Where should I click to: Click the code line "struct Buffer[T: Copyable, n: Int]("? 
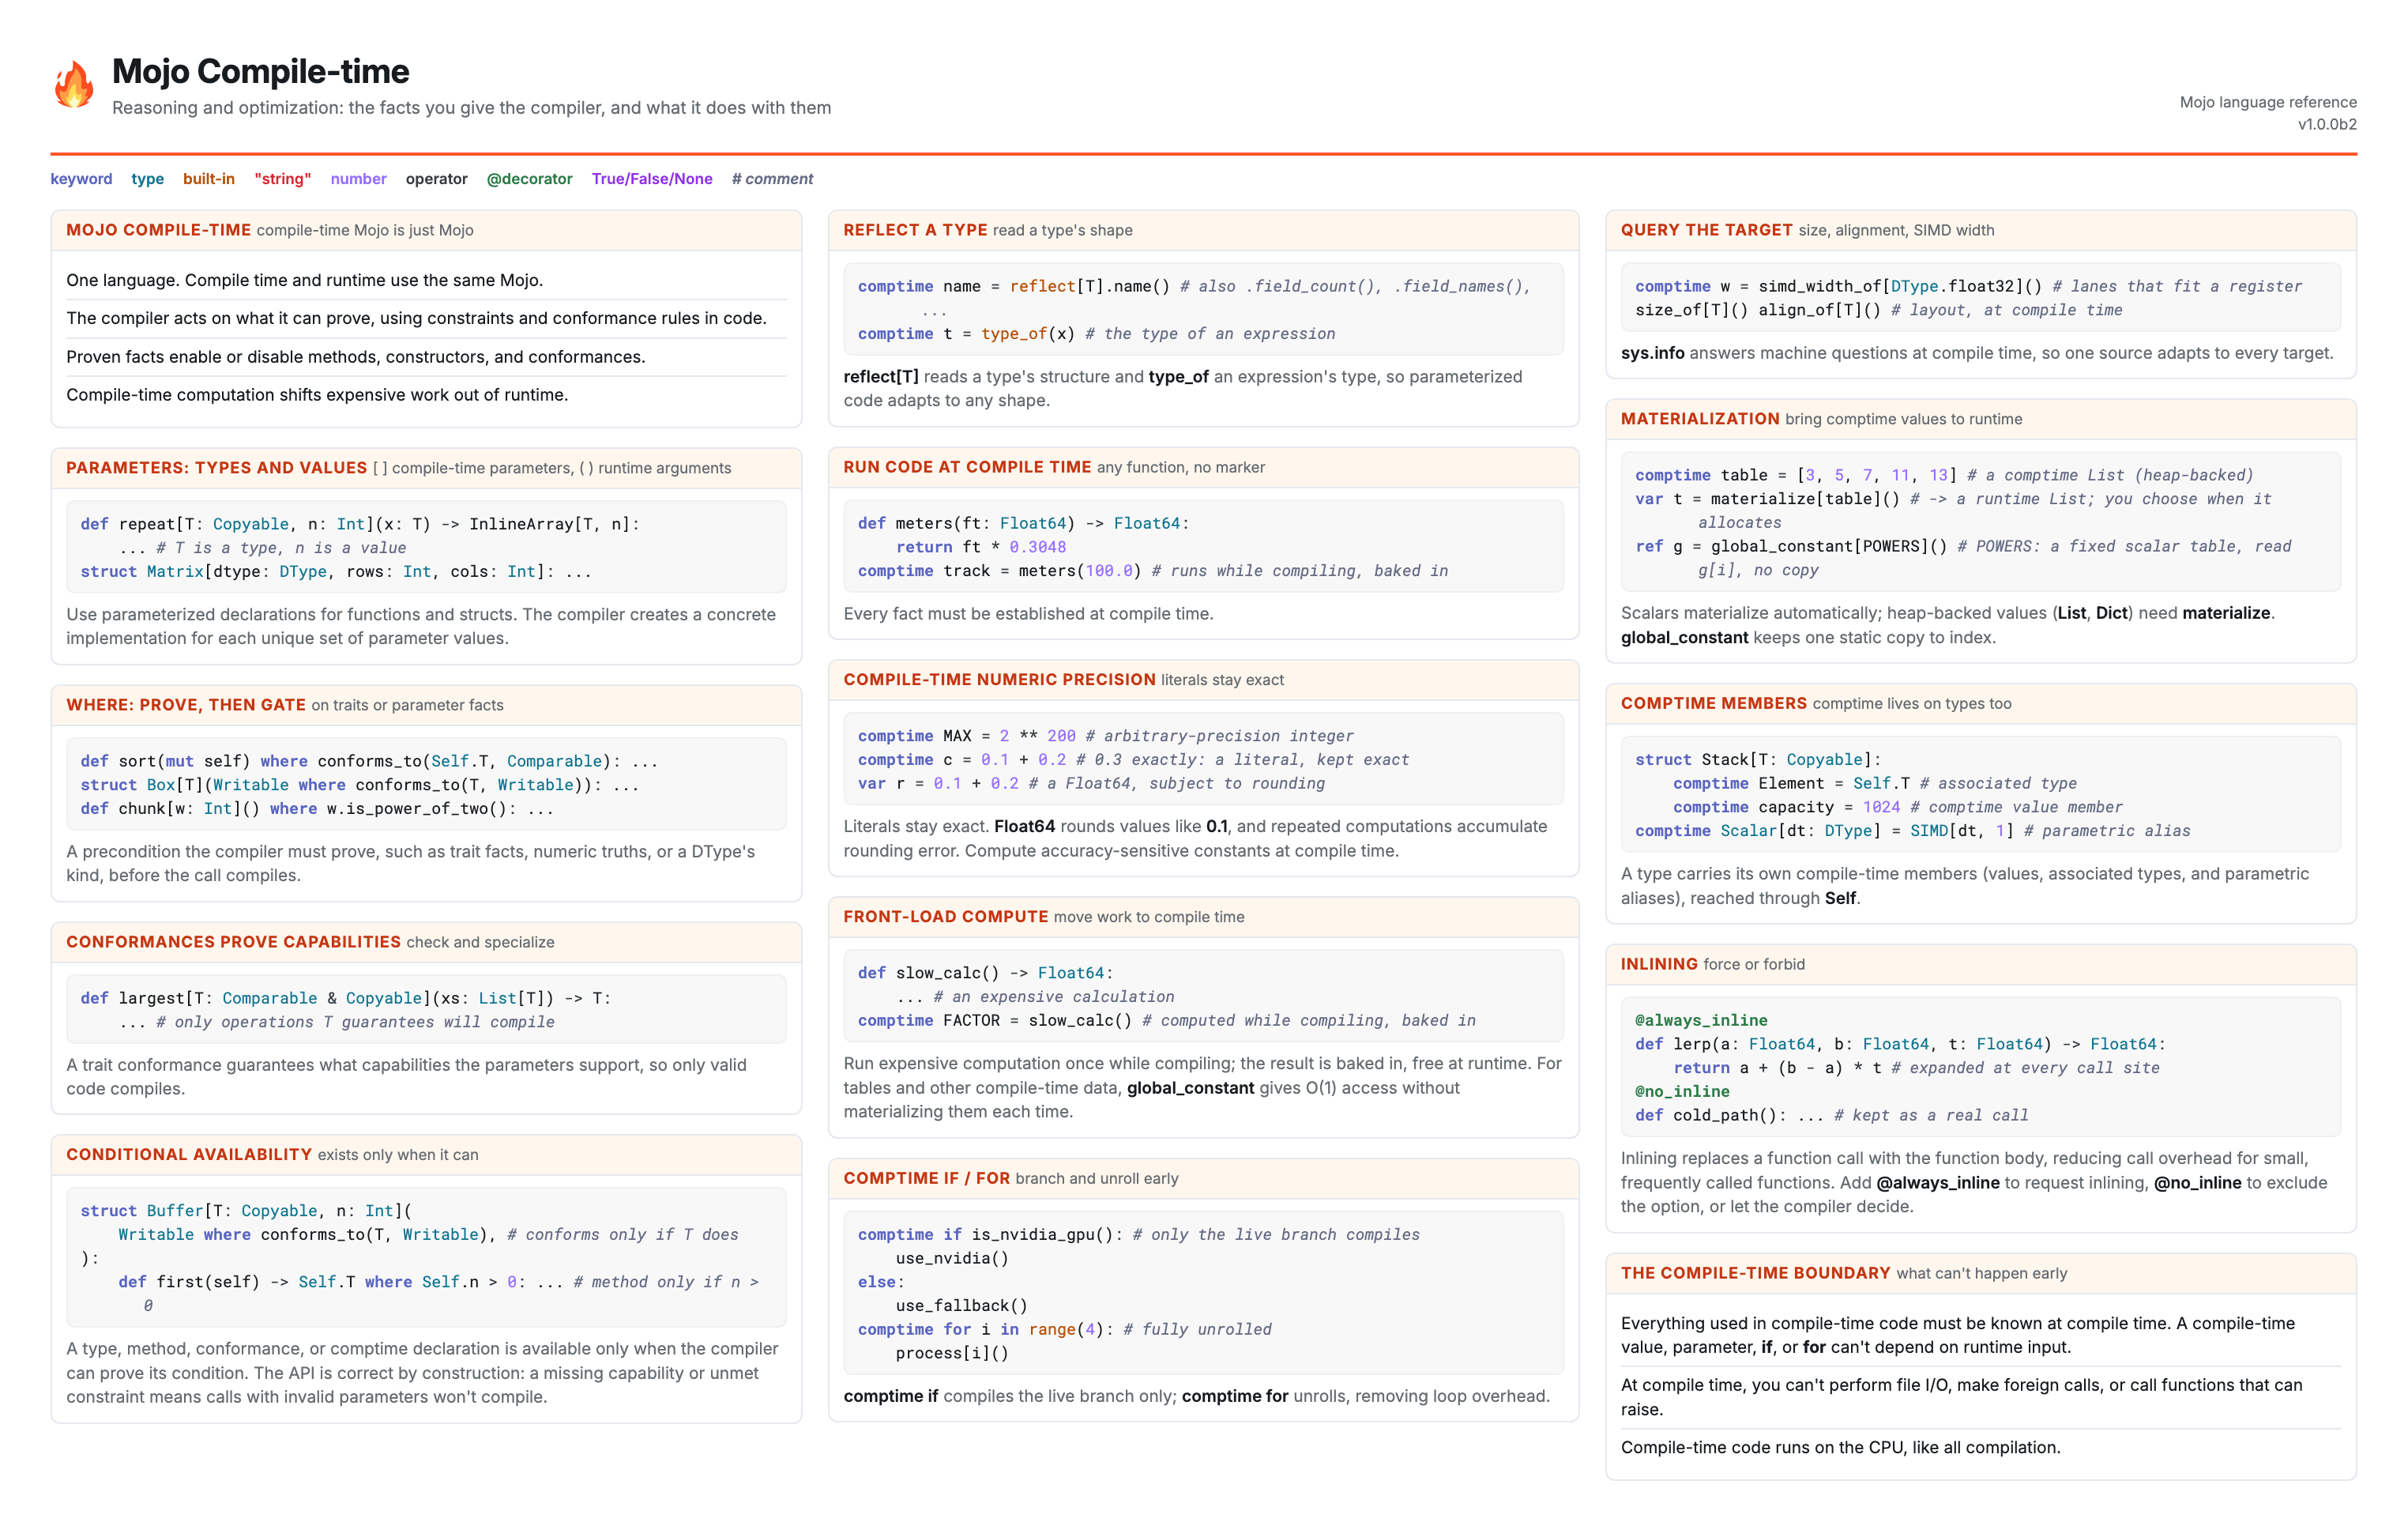click(x=246, y=1211)
